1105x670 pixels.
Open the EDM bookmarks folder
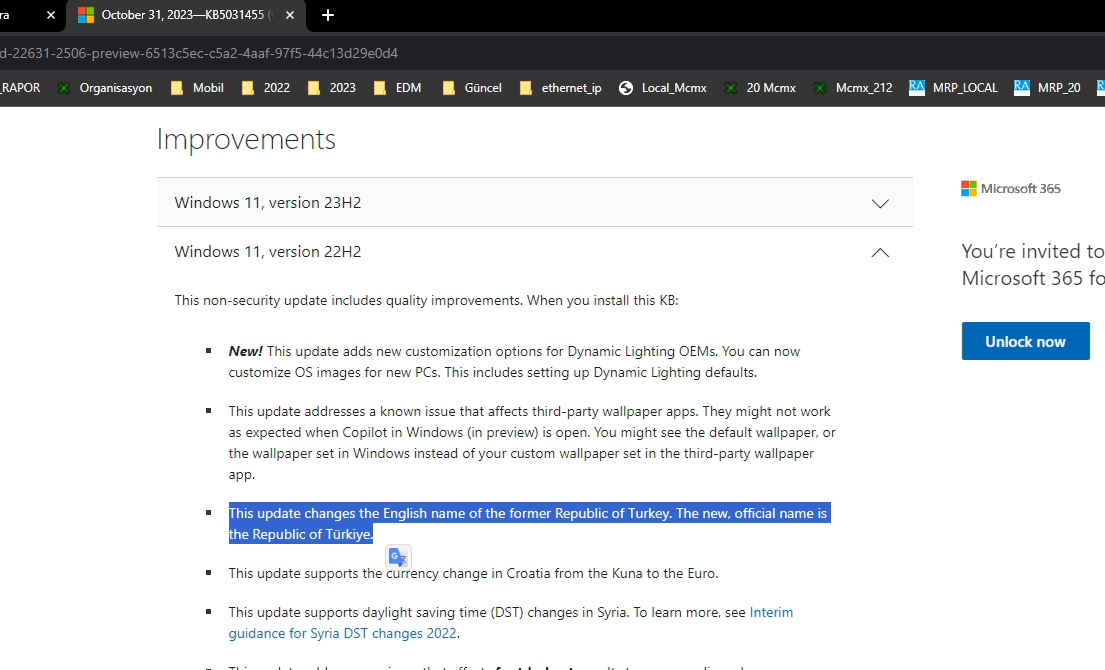tap(397, 88)
